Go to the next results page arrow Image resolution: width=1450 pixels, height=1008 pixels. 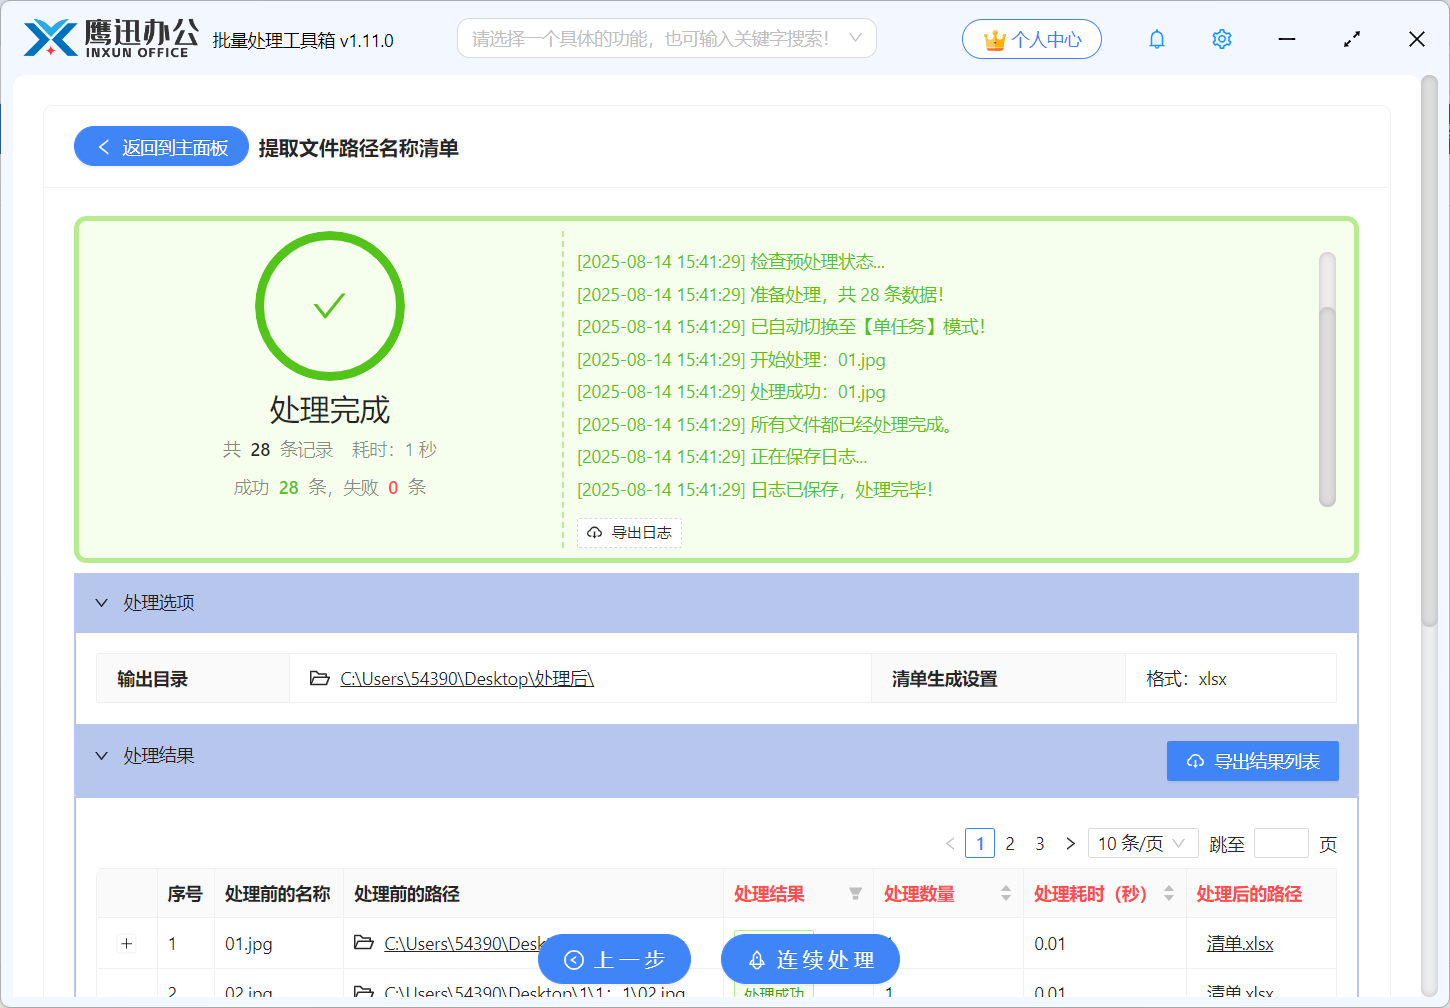(1070, 844)
